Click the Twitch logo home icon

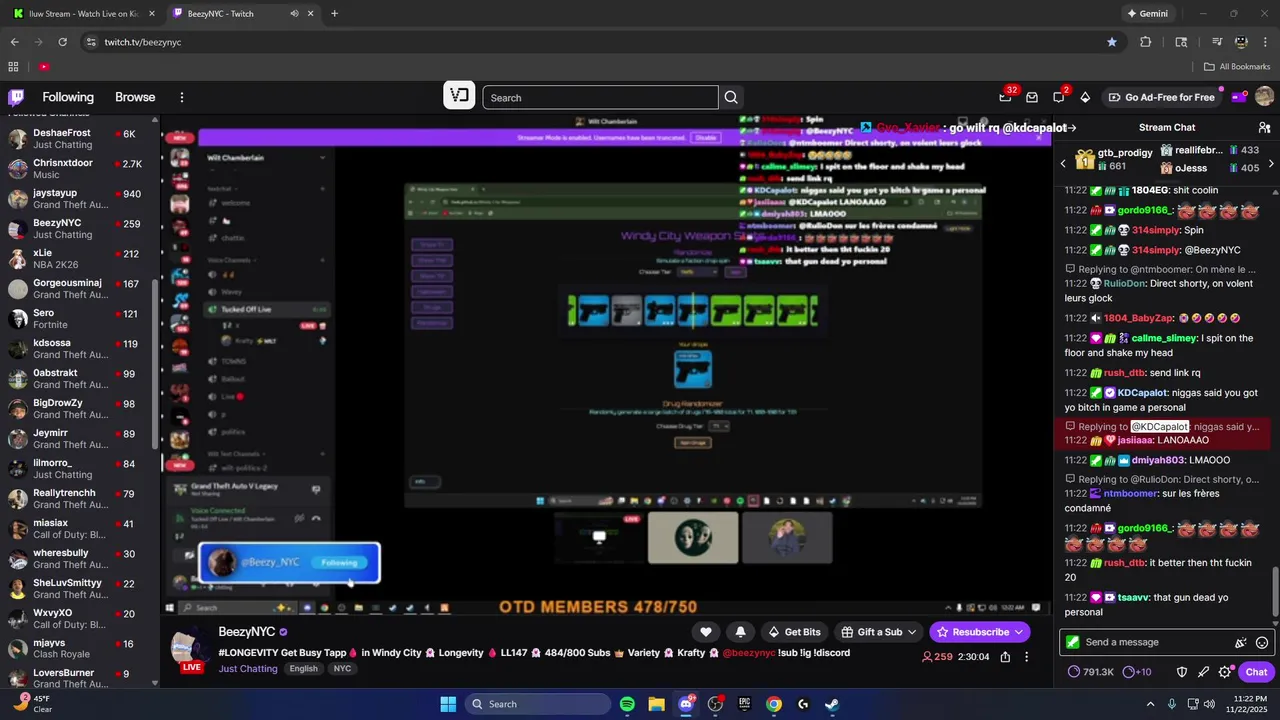point(16,97)
